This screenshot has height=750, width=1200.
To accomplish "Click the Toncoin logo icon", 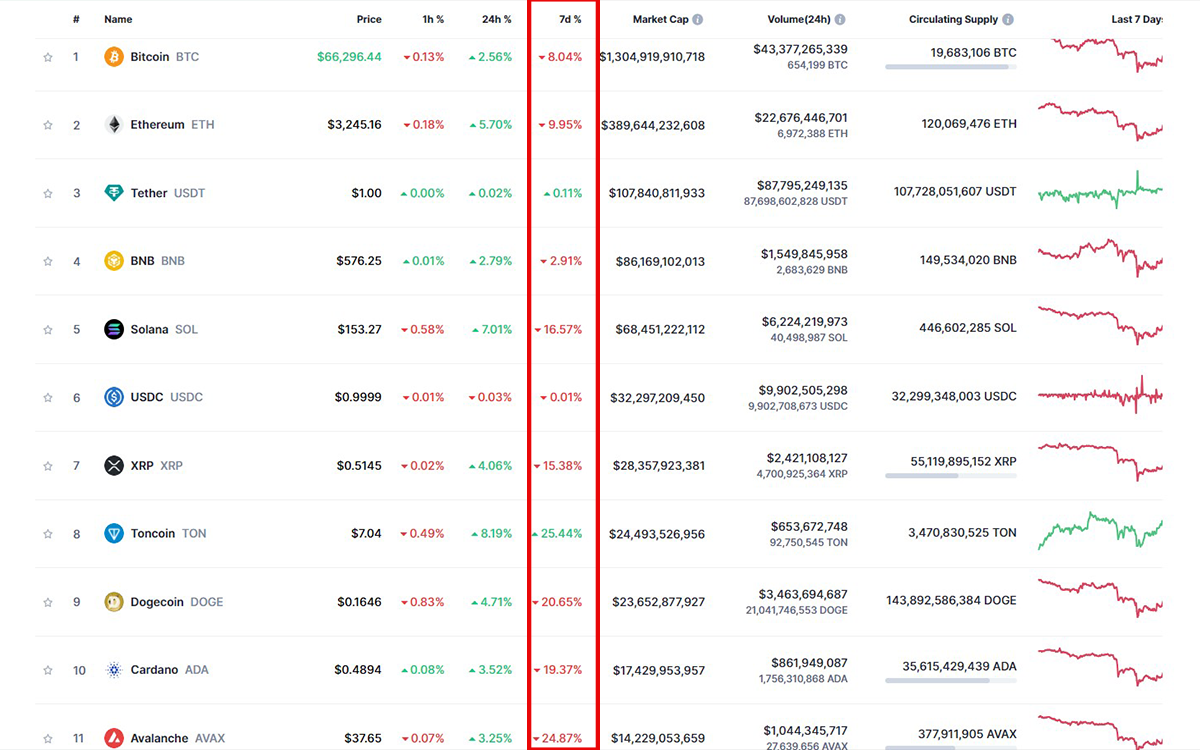I will (114, 534).
